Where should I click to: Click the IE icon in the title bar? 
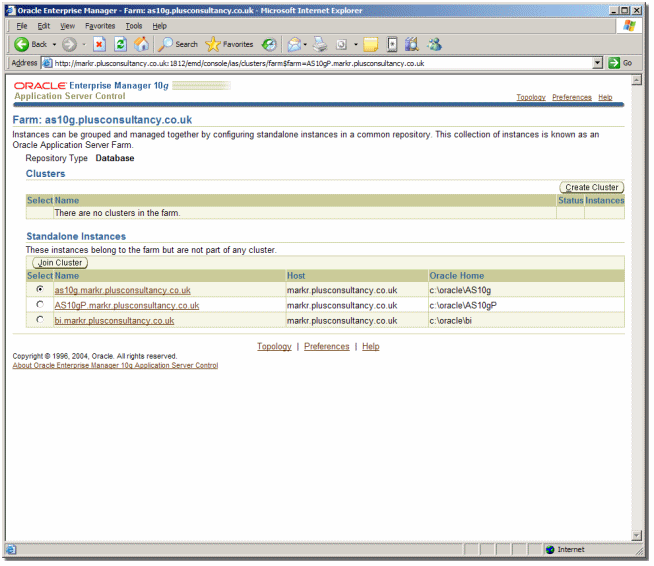[x=11, y=10]
